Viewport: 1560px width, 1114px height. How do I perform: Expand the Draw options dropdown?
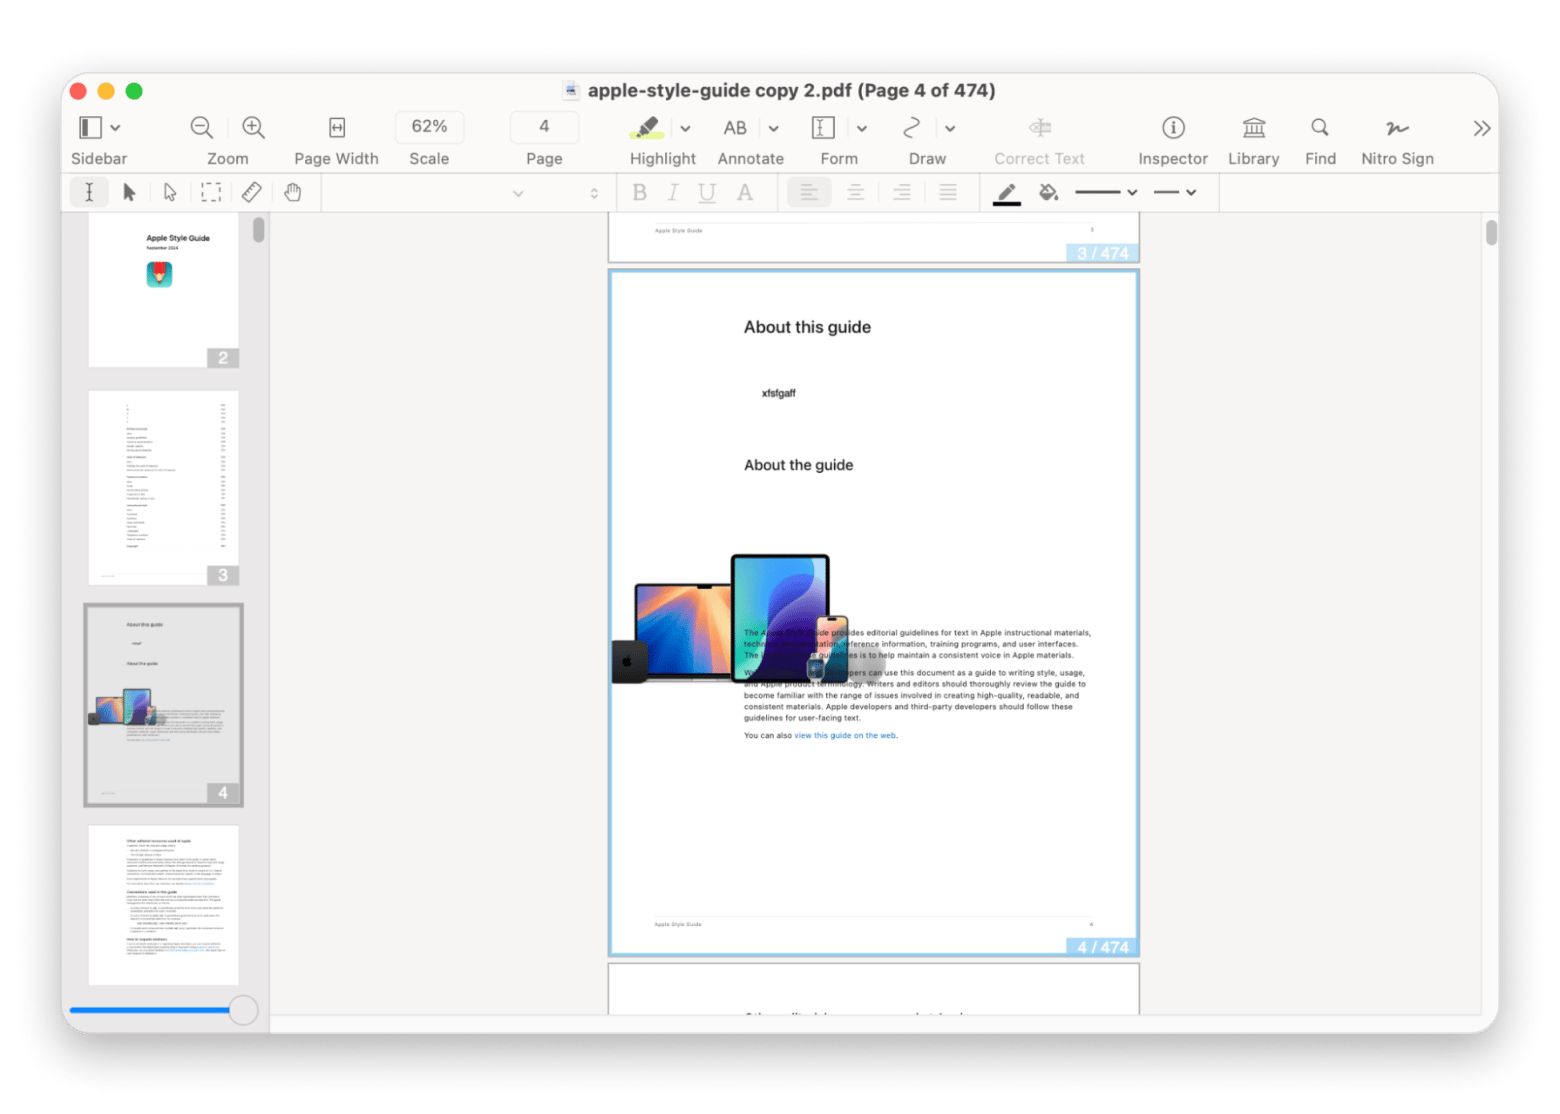pos(950,128)
